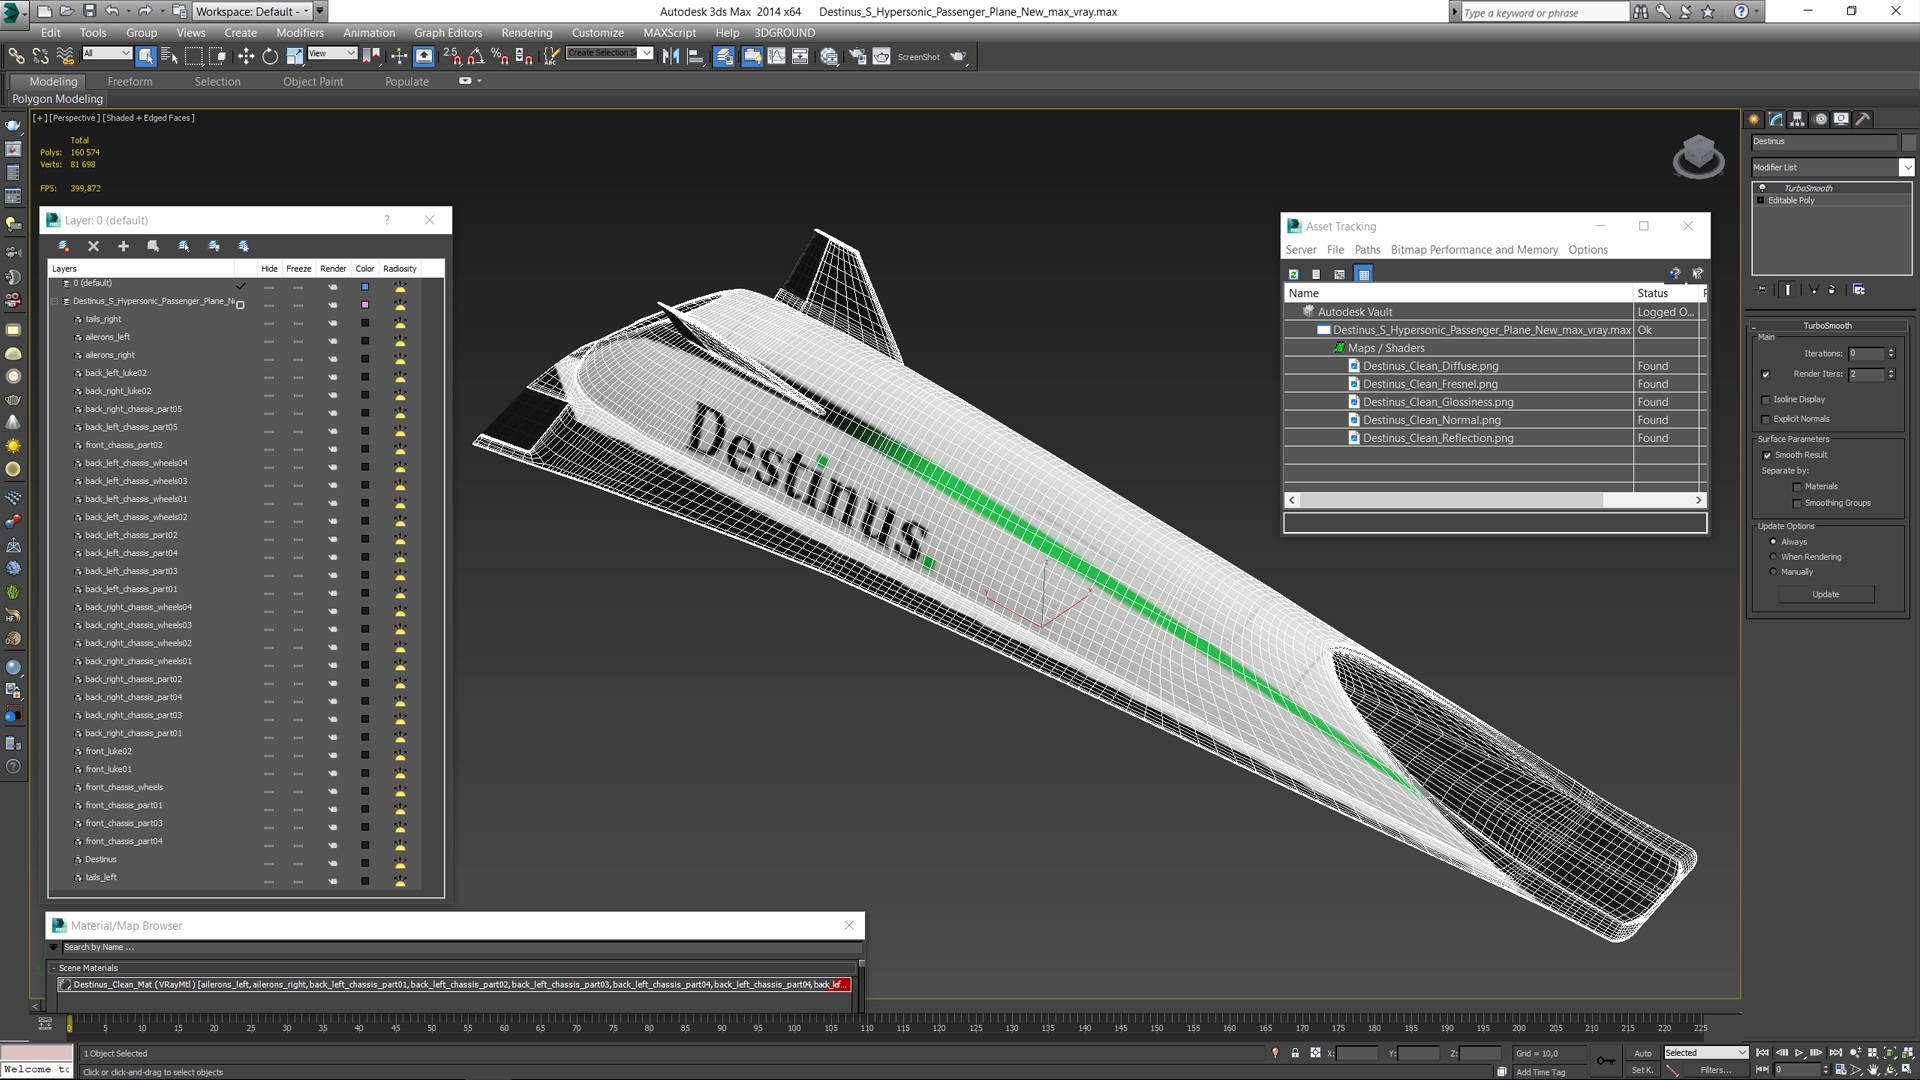Open Select by Name list
This screenshot has width=1920, height=1080.
169,56
